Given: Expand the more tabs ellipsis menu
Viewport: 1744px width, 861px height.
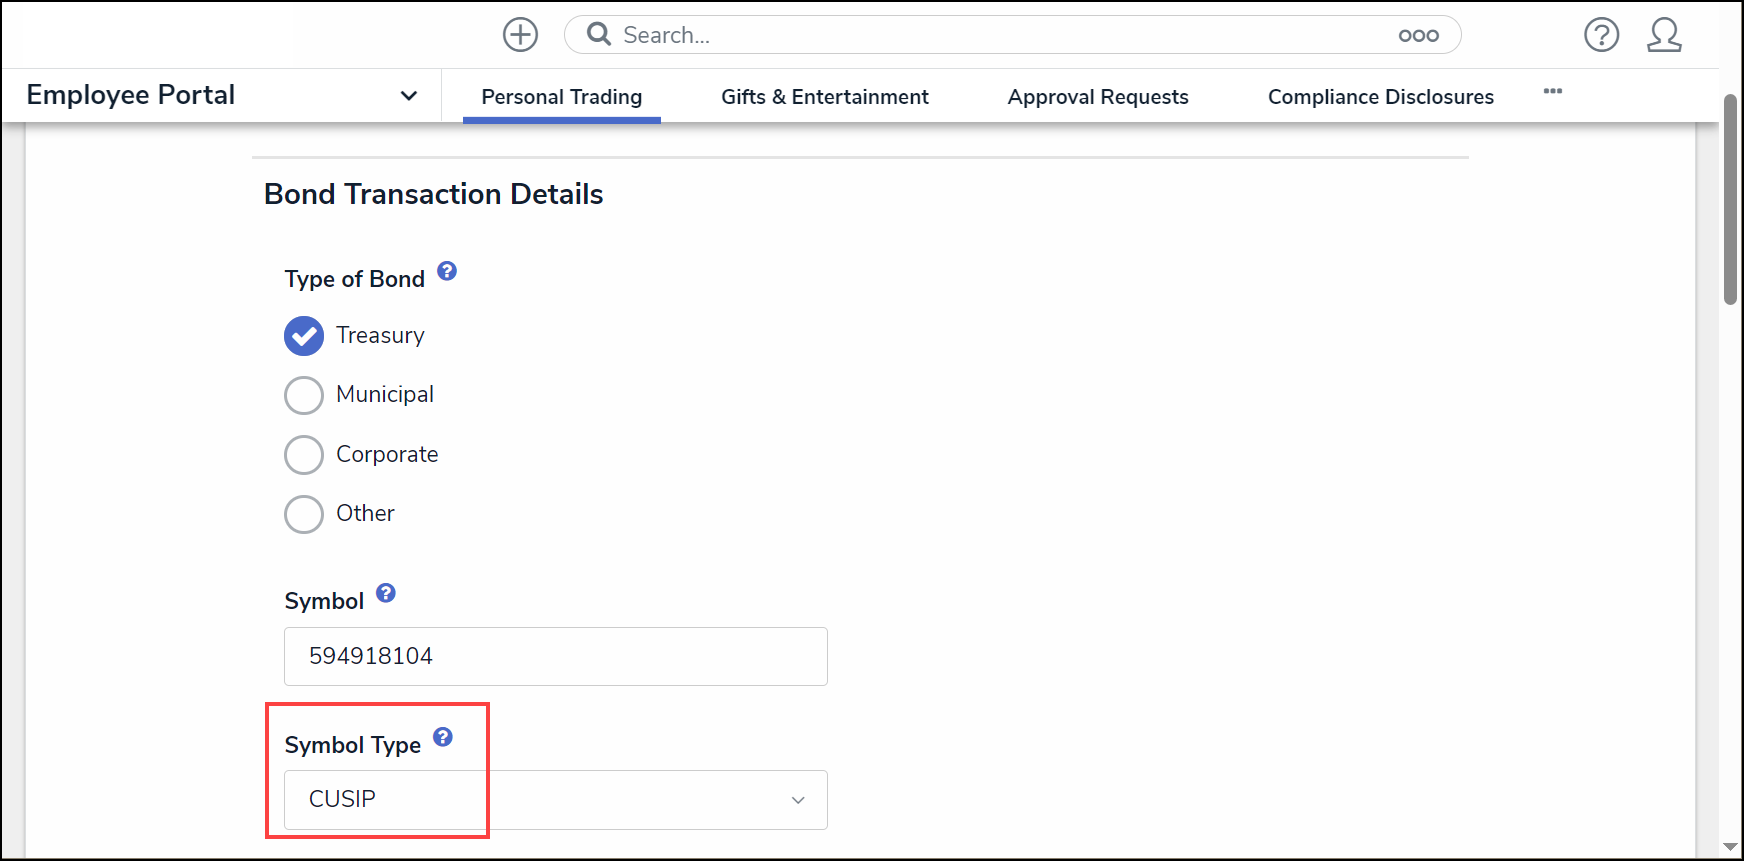Looking at the screenshot, I should point(1552,91).
